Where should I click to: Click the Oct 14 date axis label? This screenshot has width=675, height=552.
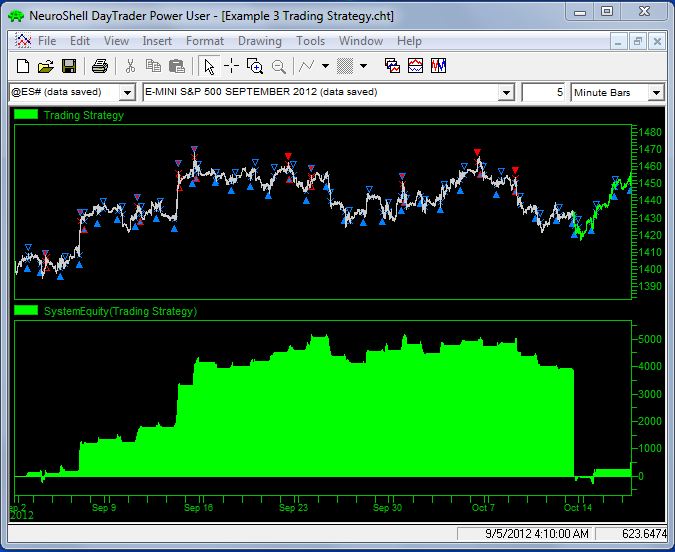tap(578, 508)
